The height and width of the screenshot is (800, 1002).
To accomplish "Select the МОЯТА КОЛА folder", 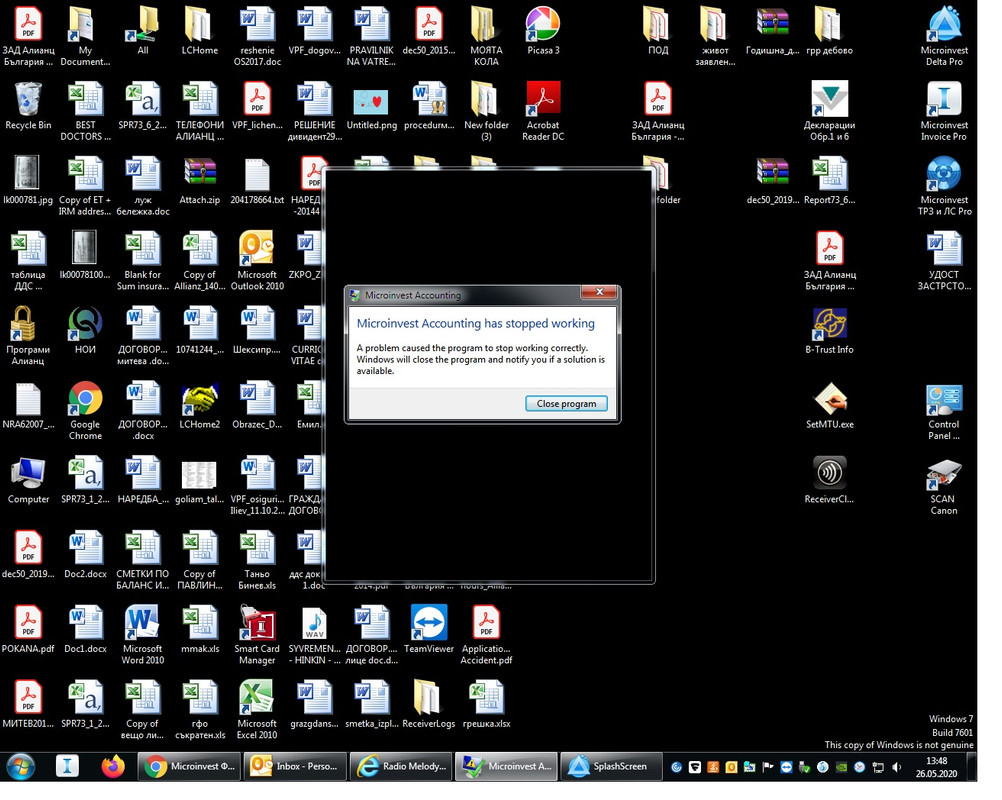I will (x=486, y=36).
